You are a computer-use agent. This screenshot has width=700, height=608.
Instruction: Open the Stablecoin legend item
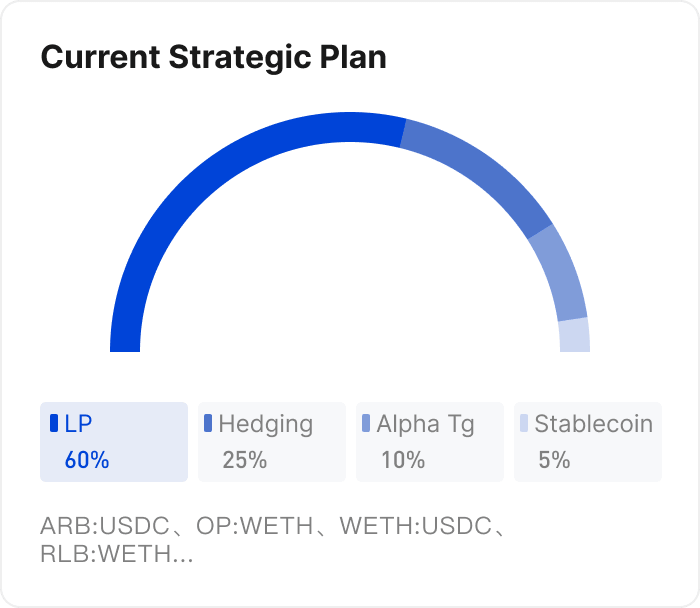[587, 441]
